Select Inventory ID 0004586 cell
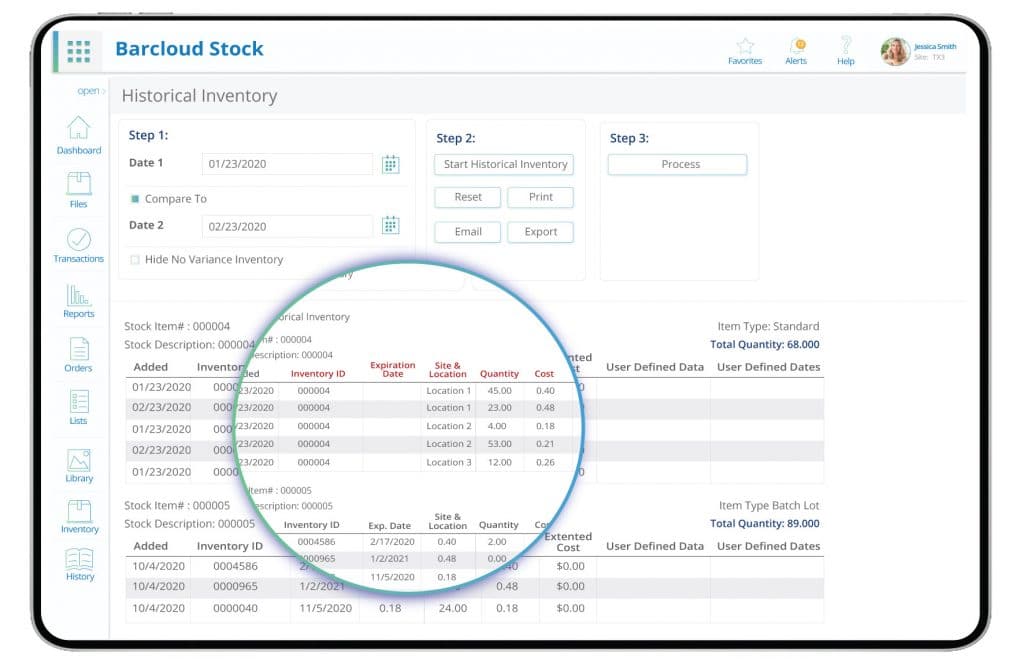This screenshot has width=1024, height=659. [x=235, y=566]
